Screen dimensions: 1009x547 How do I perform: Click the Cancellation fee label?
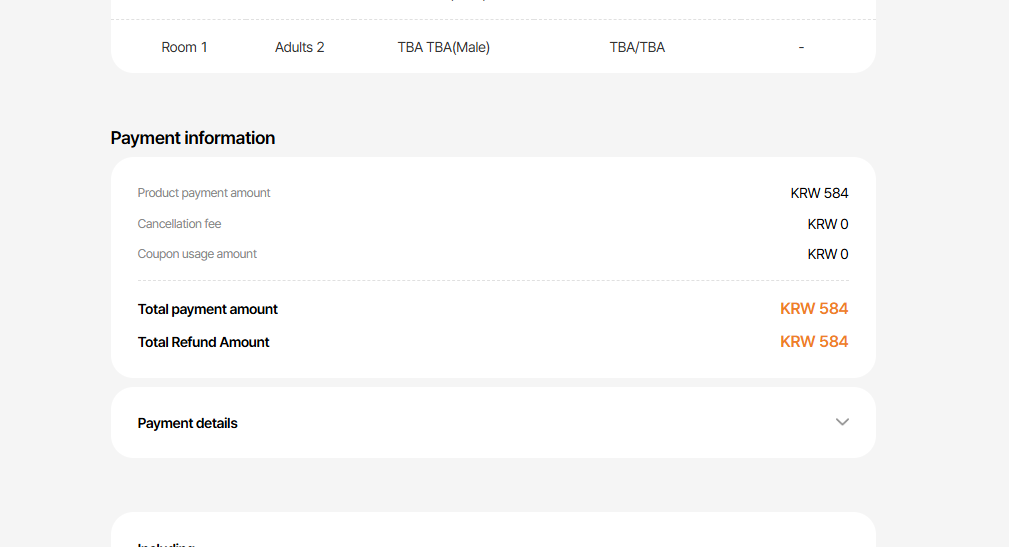tap(180, 224)
